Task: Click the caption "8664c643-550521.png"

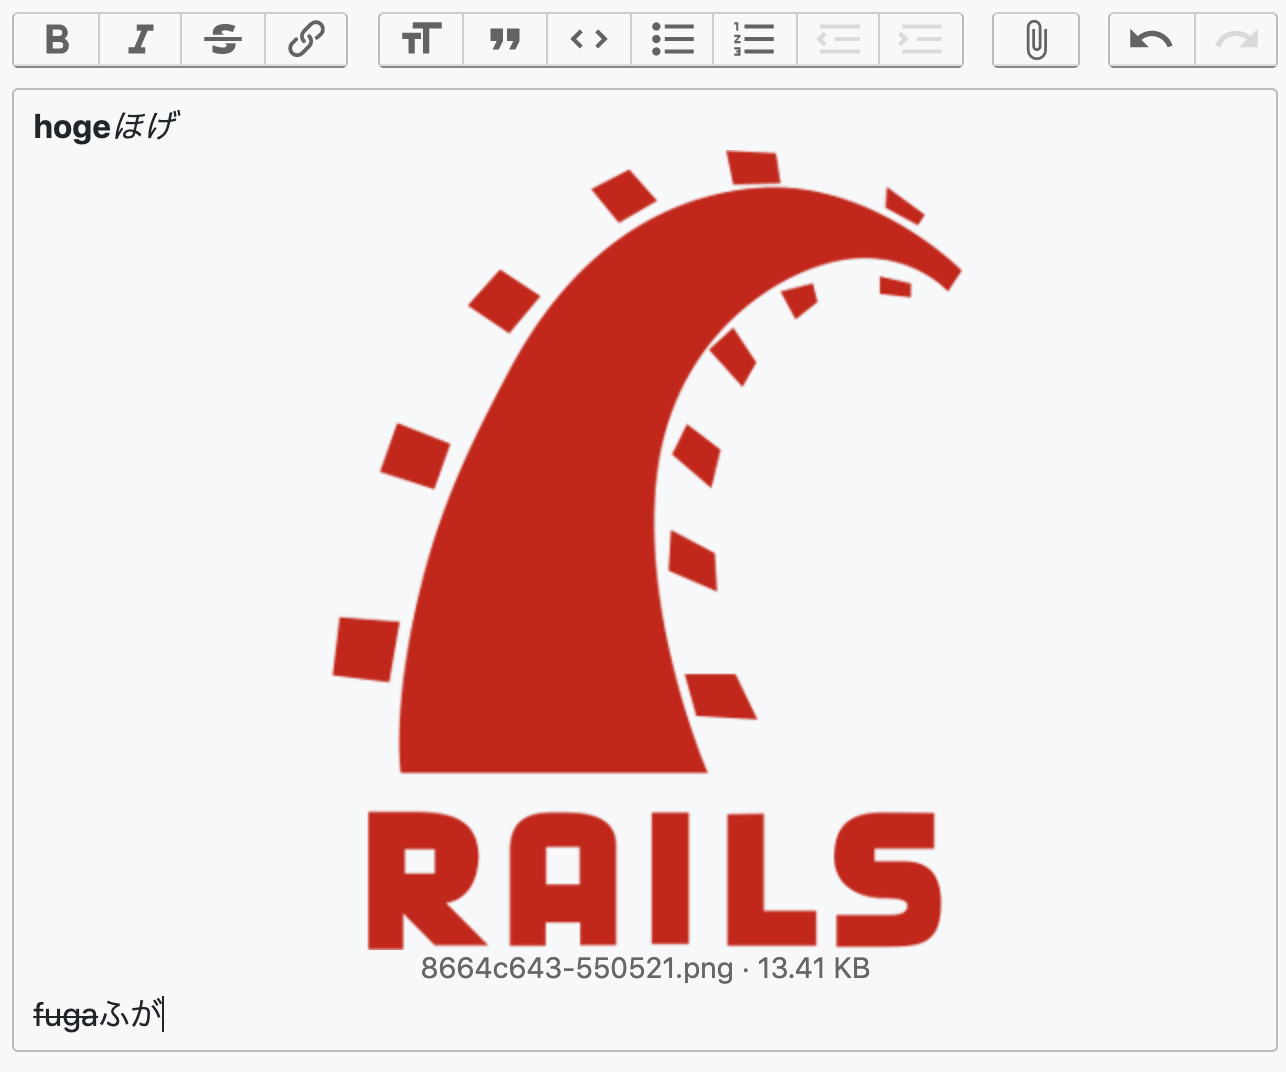Action: coord(577,968)
